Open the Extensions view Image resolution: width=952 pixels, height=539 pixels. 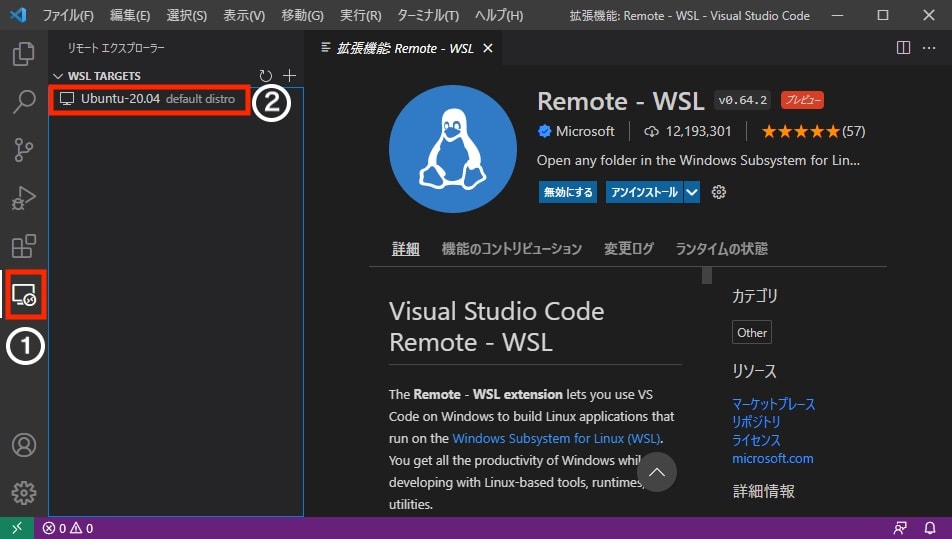click(x=24, y=246)
